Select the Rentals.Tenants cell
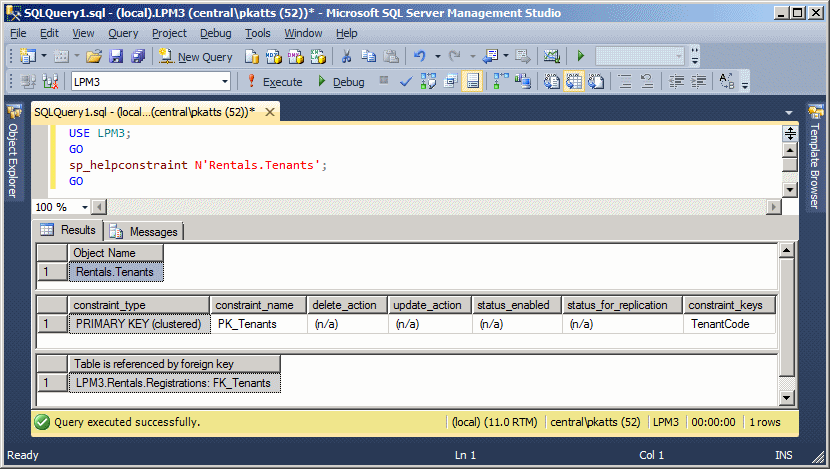 pyautogui.click(x=115, y=272)
